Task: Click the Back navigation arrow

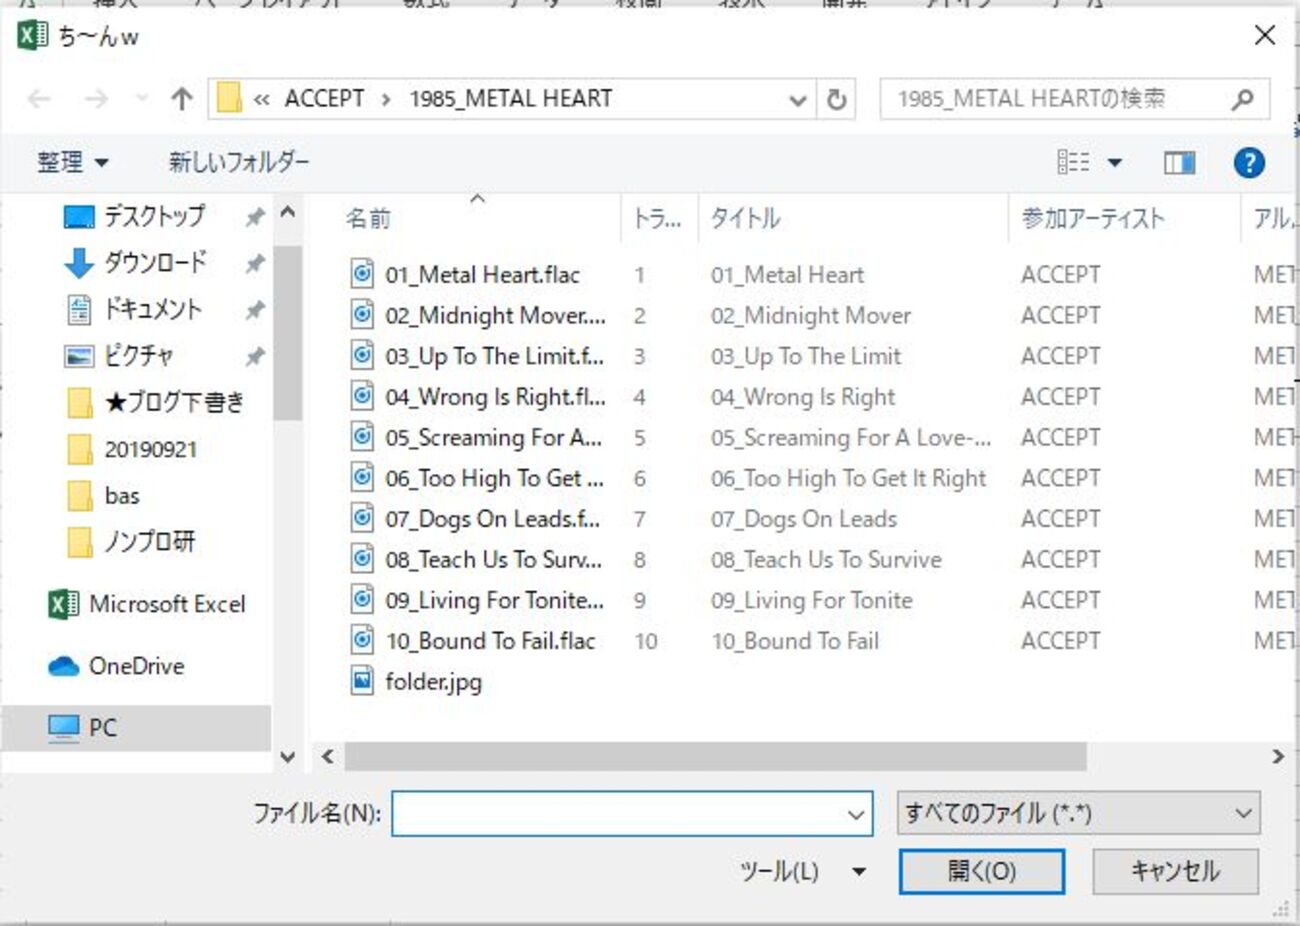Action: [x=39, y=99]
